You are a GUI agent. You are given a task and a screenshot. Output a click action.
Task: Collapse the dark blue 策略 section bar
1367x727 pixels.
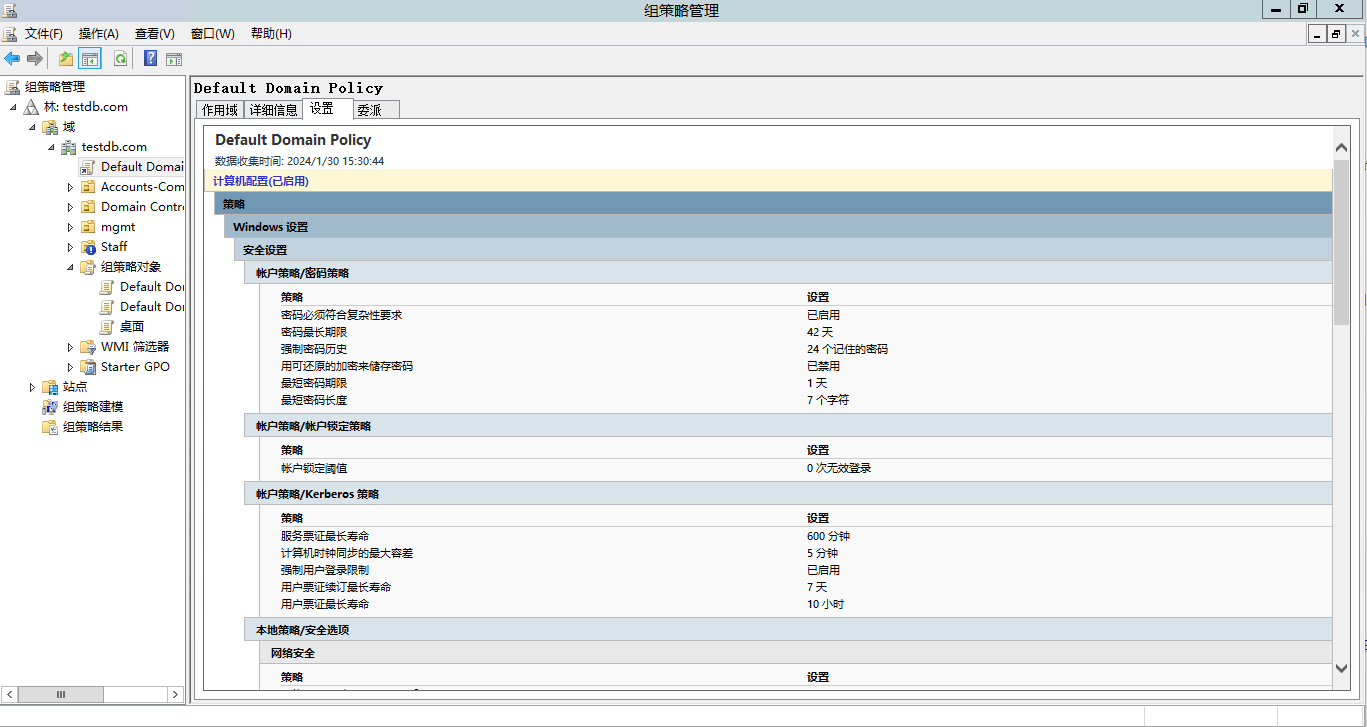[x=773, y=203]
